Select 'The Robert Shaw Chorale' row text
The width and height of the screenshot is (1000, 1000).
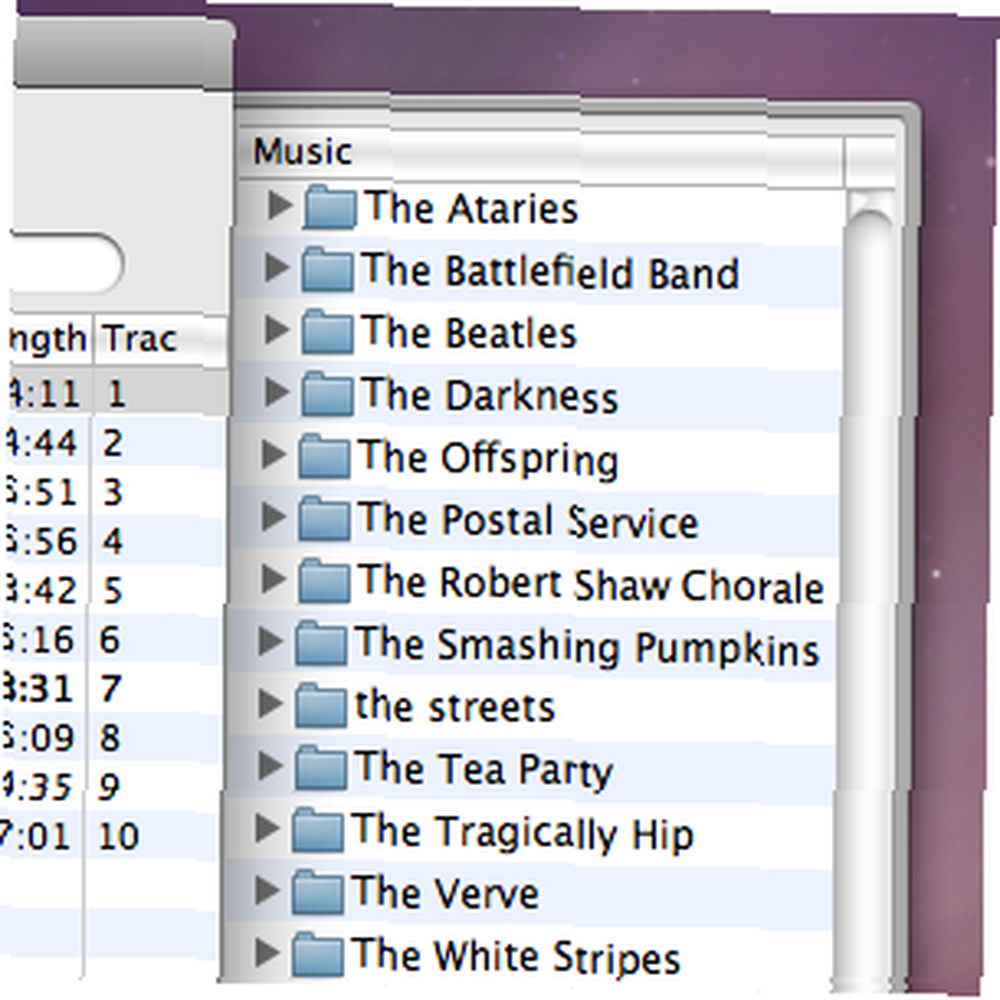pos(591,584)
